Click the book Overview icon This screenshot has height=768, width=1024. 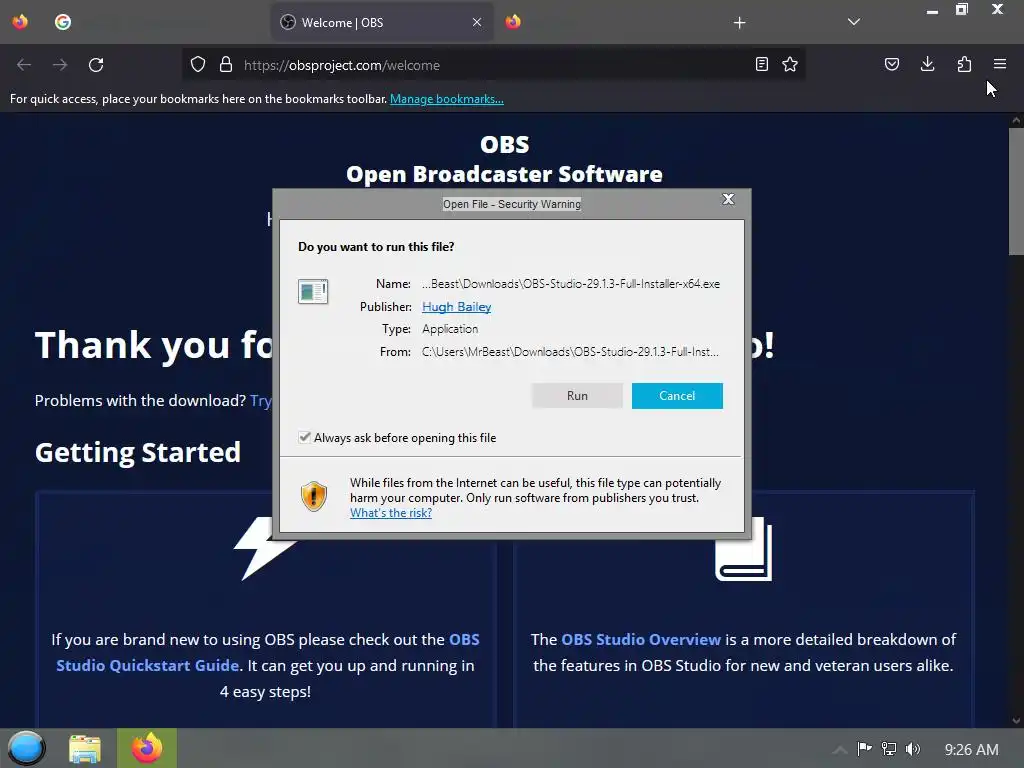(x=744, y=549)
